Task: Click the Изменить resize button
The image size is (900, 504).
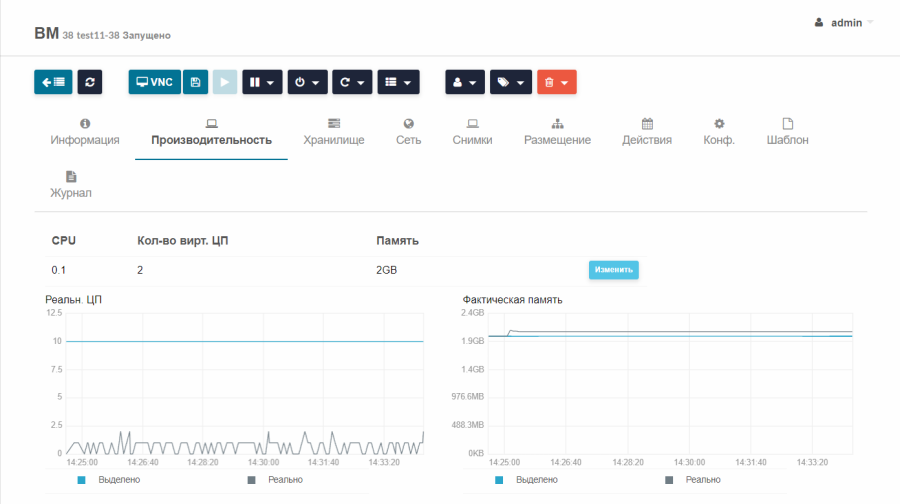Action: pos(614,270)
